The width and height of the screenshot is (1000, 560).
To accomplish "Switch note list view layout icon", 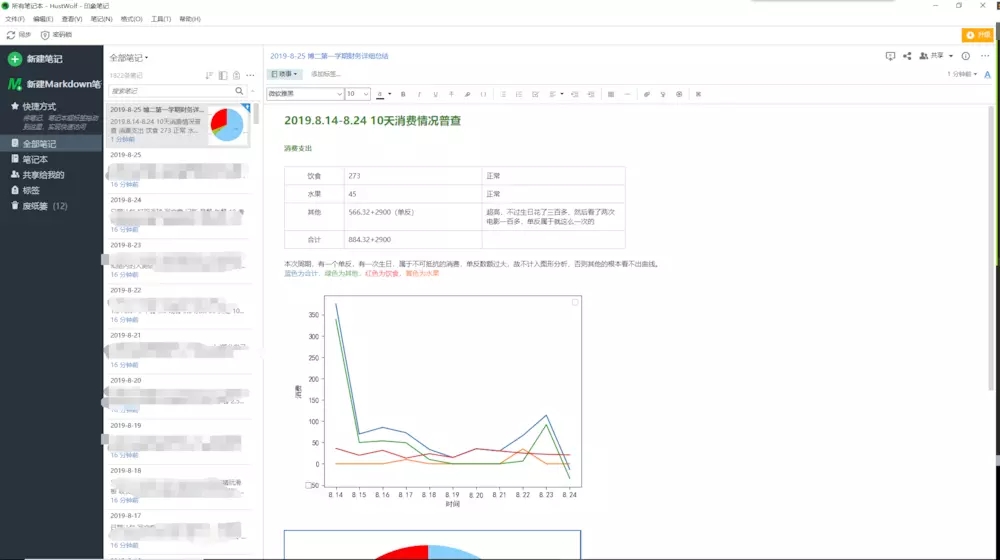I will point(223,75).
